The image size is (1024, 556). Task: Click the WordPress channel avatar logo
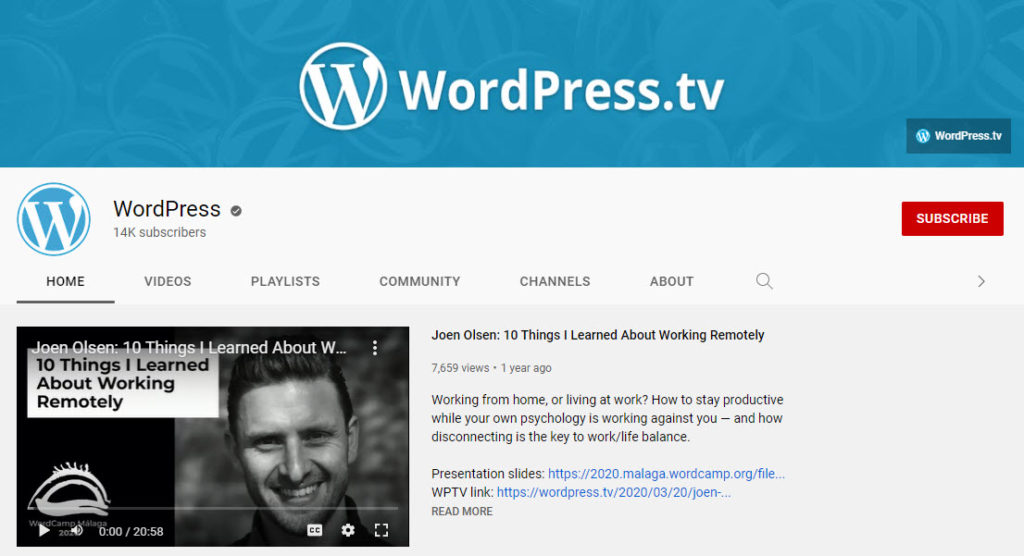pos(54,219)
